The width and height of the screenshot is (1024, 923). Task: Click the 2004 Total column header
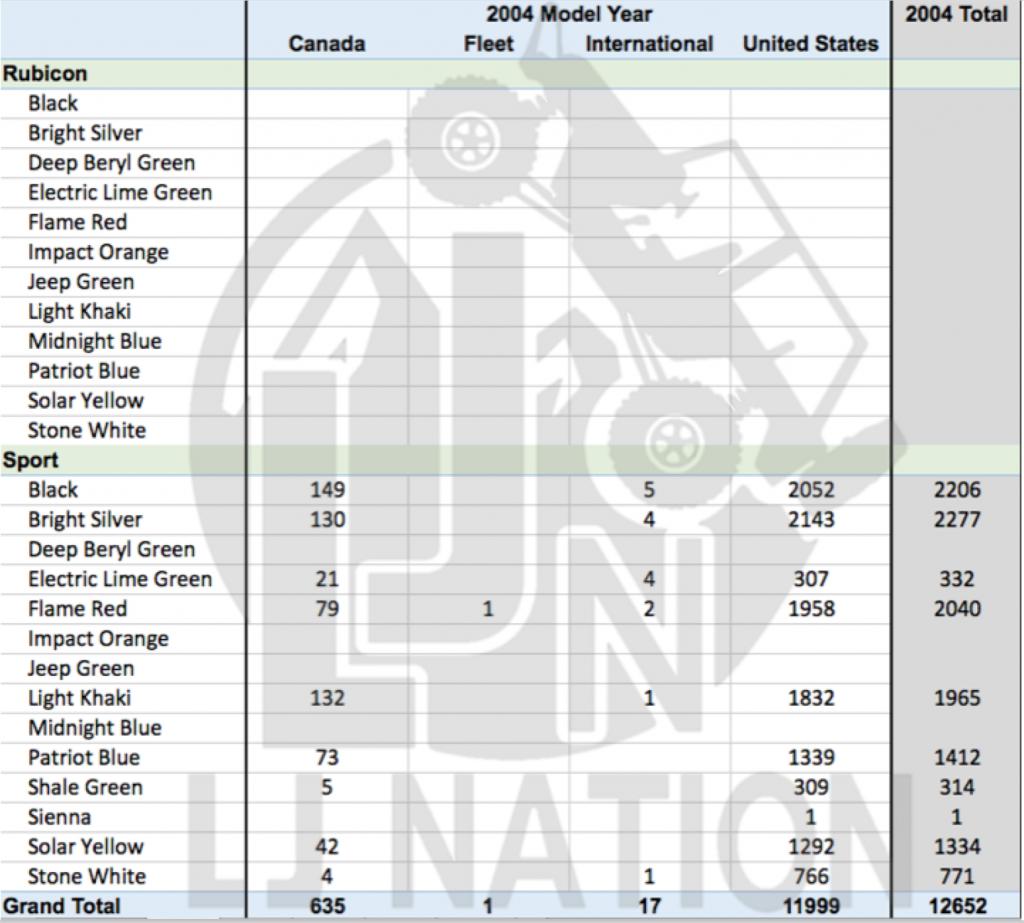click(x=957, y=15)
